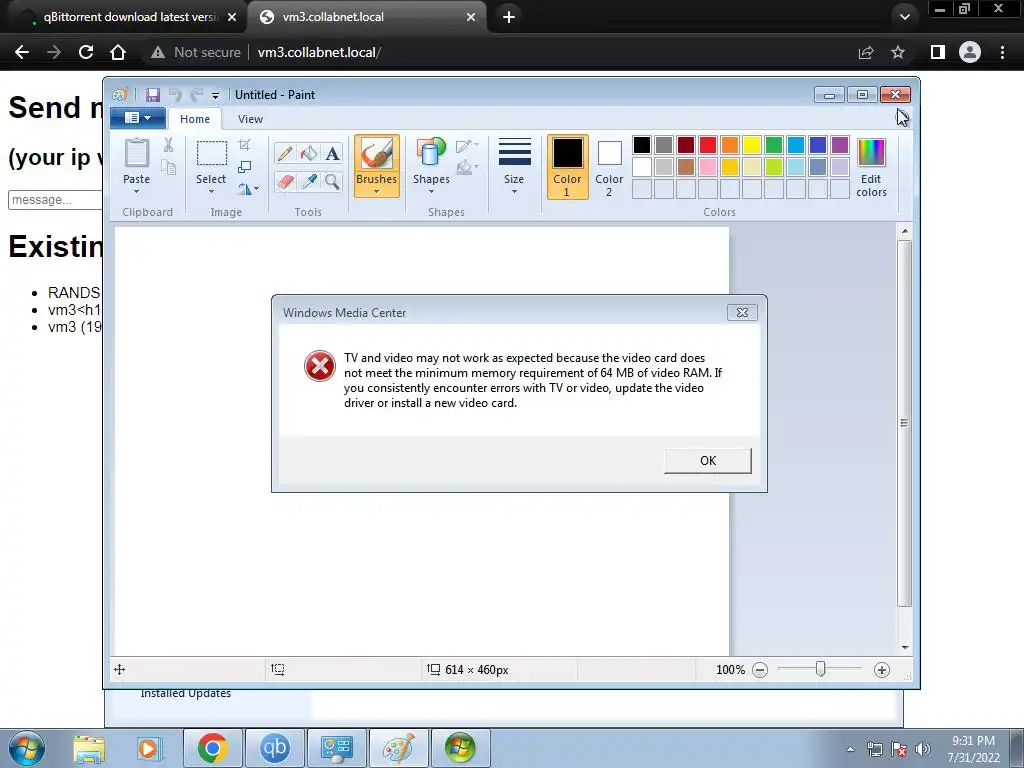Click the zoom out minus button
Screen dimensions: 1024x768
760,670
